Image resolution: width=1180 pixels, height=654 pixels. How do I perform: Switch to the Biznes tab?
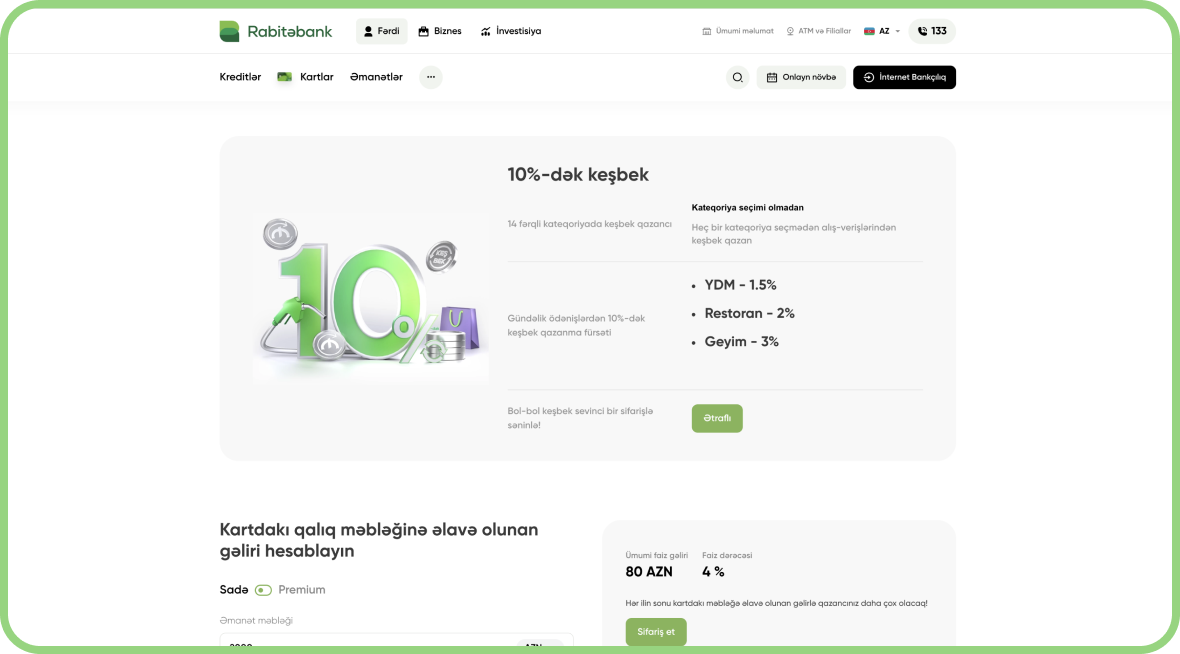click(440, 31)
